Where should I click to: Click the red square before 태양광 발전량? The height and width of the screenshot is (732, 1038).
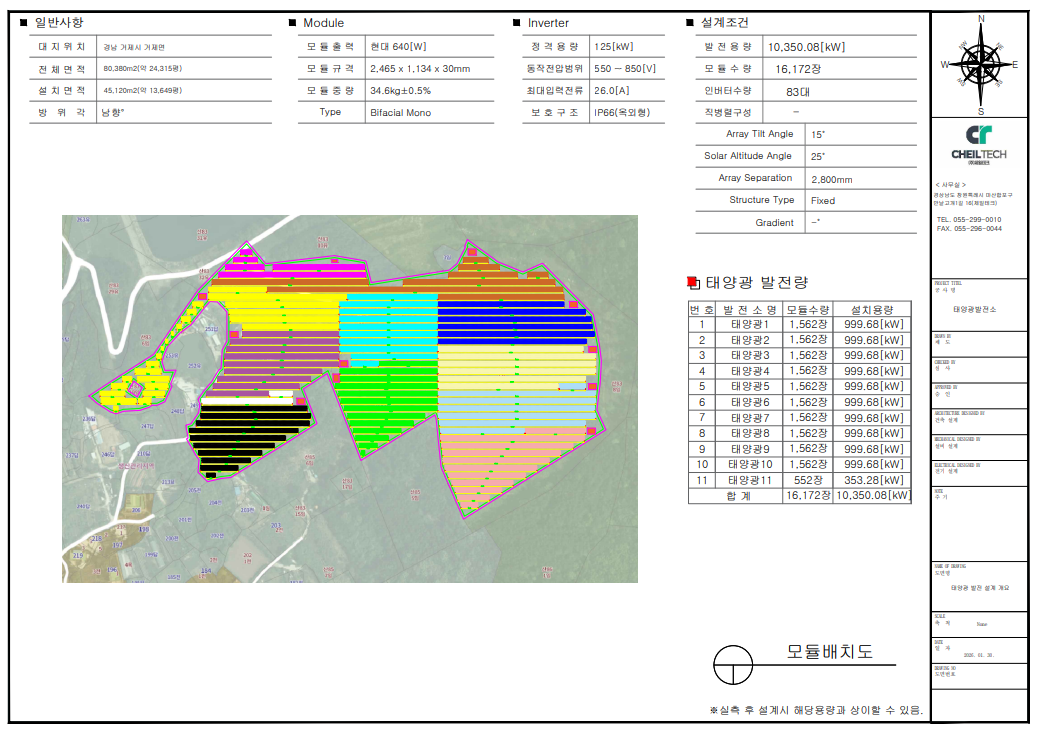[x=694, y=283]
